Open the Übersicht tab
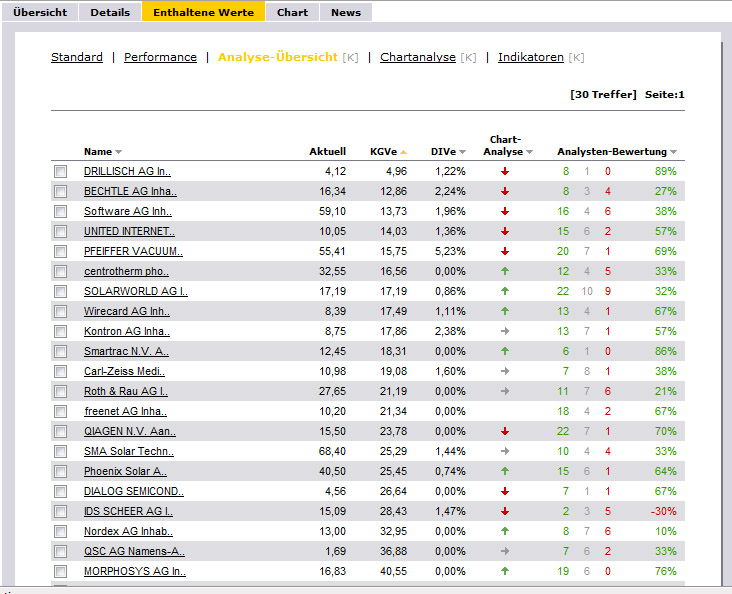Image resolution: width=732 pixels, height=594 pixels. pyautogui.click(x=40, y=12)
